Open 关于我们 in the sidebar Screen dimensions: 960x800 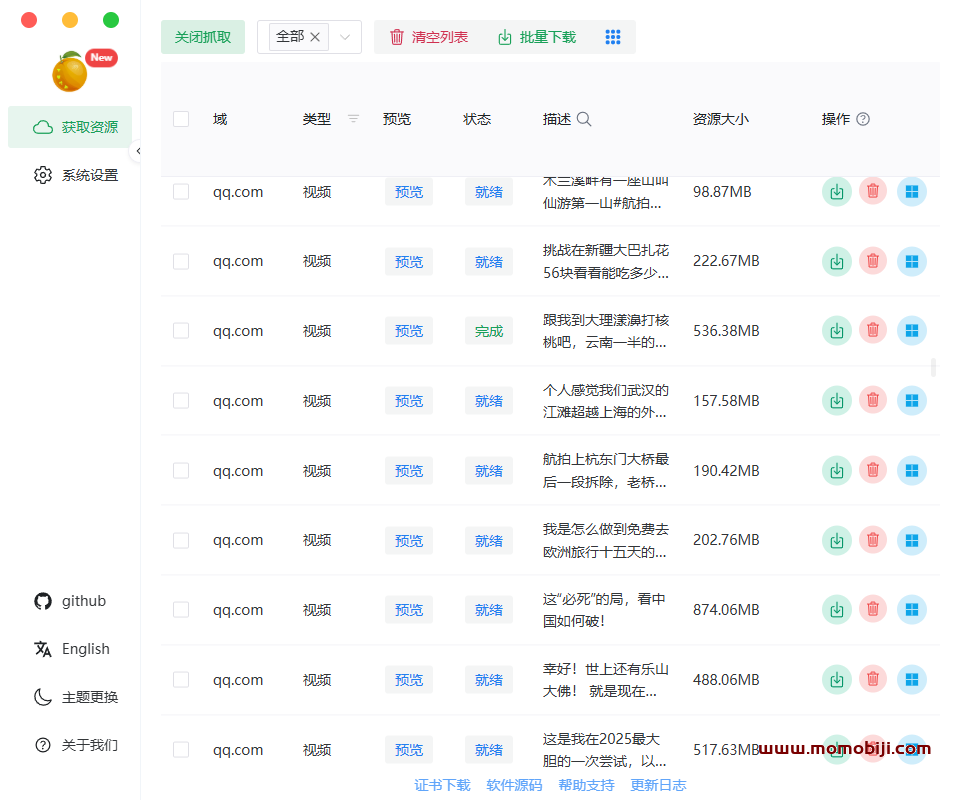coord(42,745)
